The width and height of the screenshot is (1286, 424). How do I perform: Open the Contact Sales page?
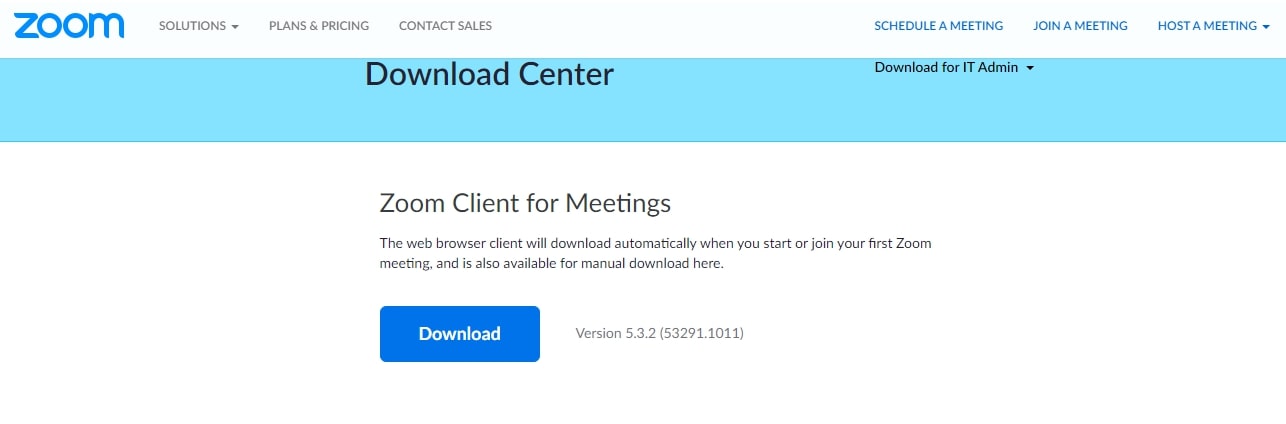[445, 26]
